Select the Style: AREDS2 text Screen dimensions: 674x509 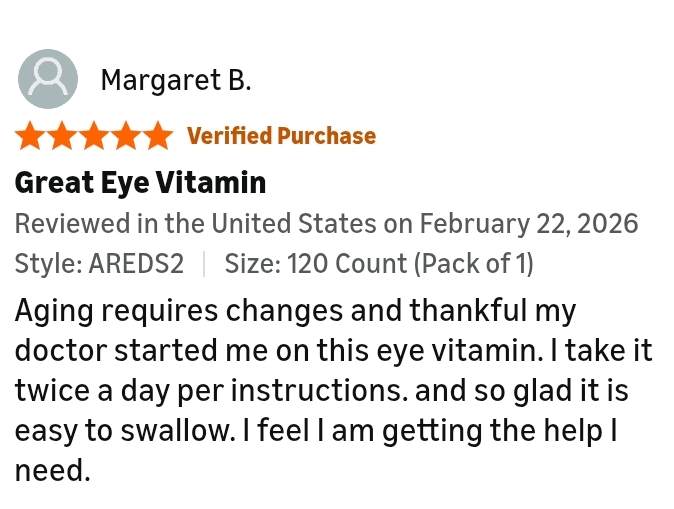pos(99,264)
